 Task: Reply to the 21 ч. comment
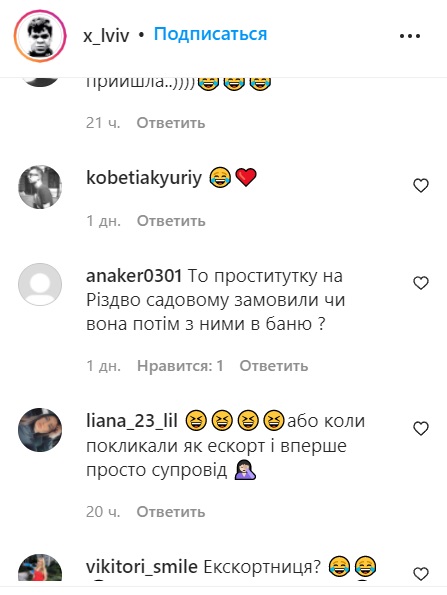pyautogui.click(x=171, y=123)
